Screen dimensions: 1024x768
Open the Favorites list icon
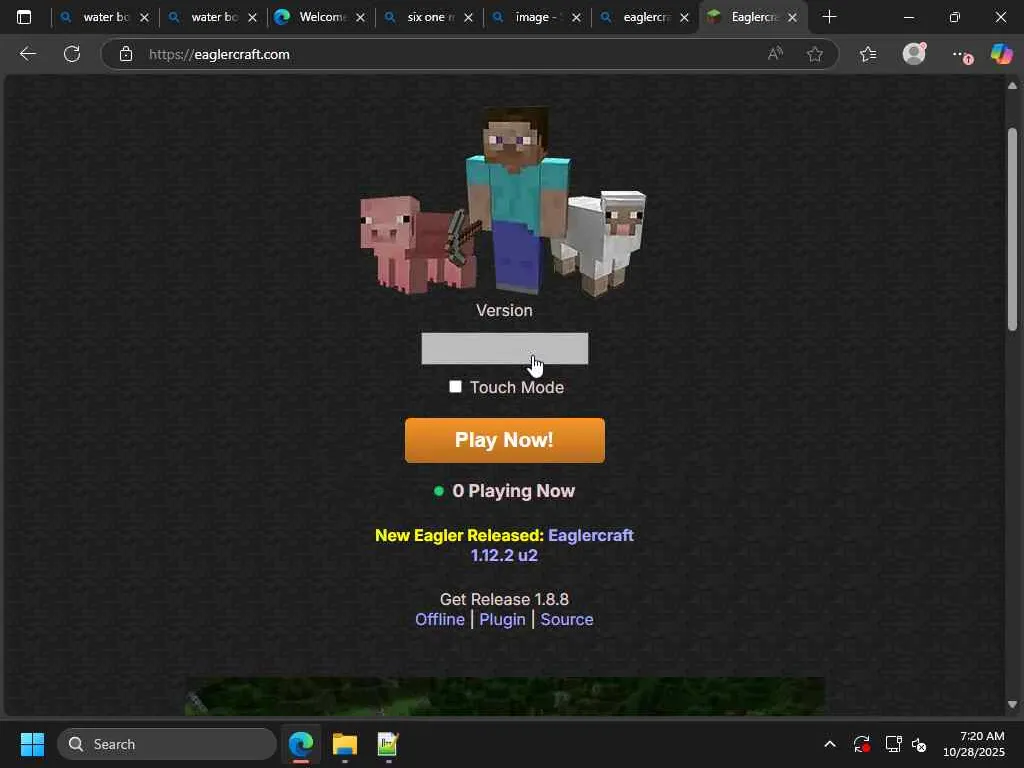click(868, 54)
